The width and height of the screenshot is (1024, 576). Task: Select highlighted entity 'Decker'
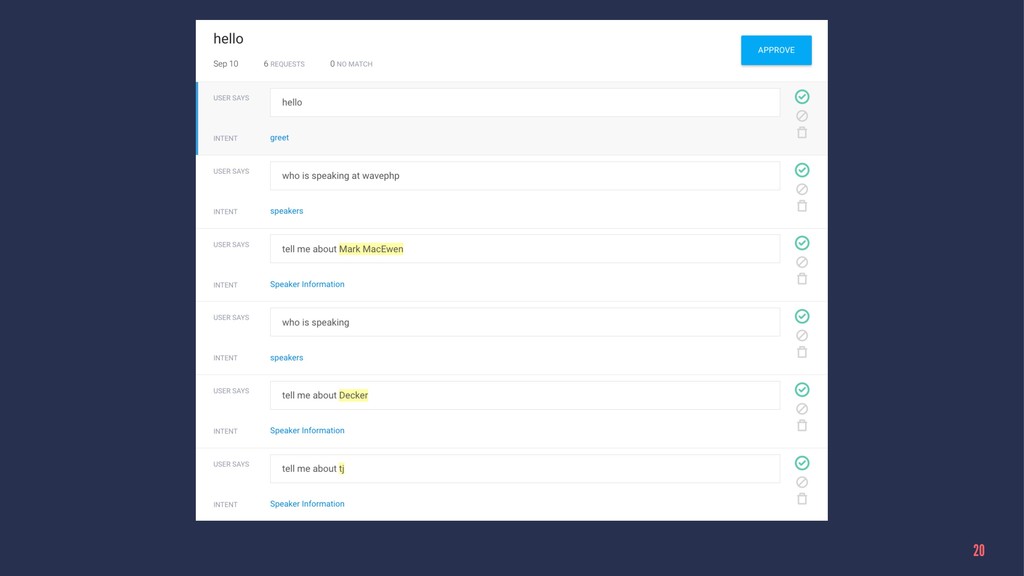(353, 395)
